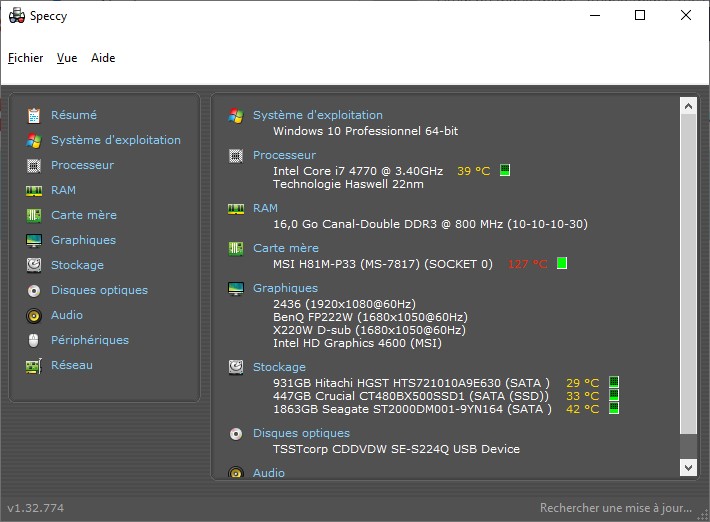
Task: Click the Audio speaker icon in sidebar
Action: (34, 315)
